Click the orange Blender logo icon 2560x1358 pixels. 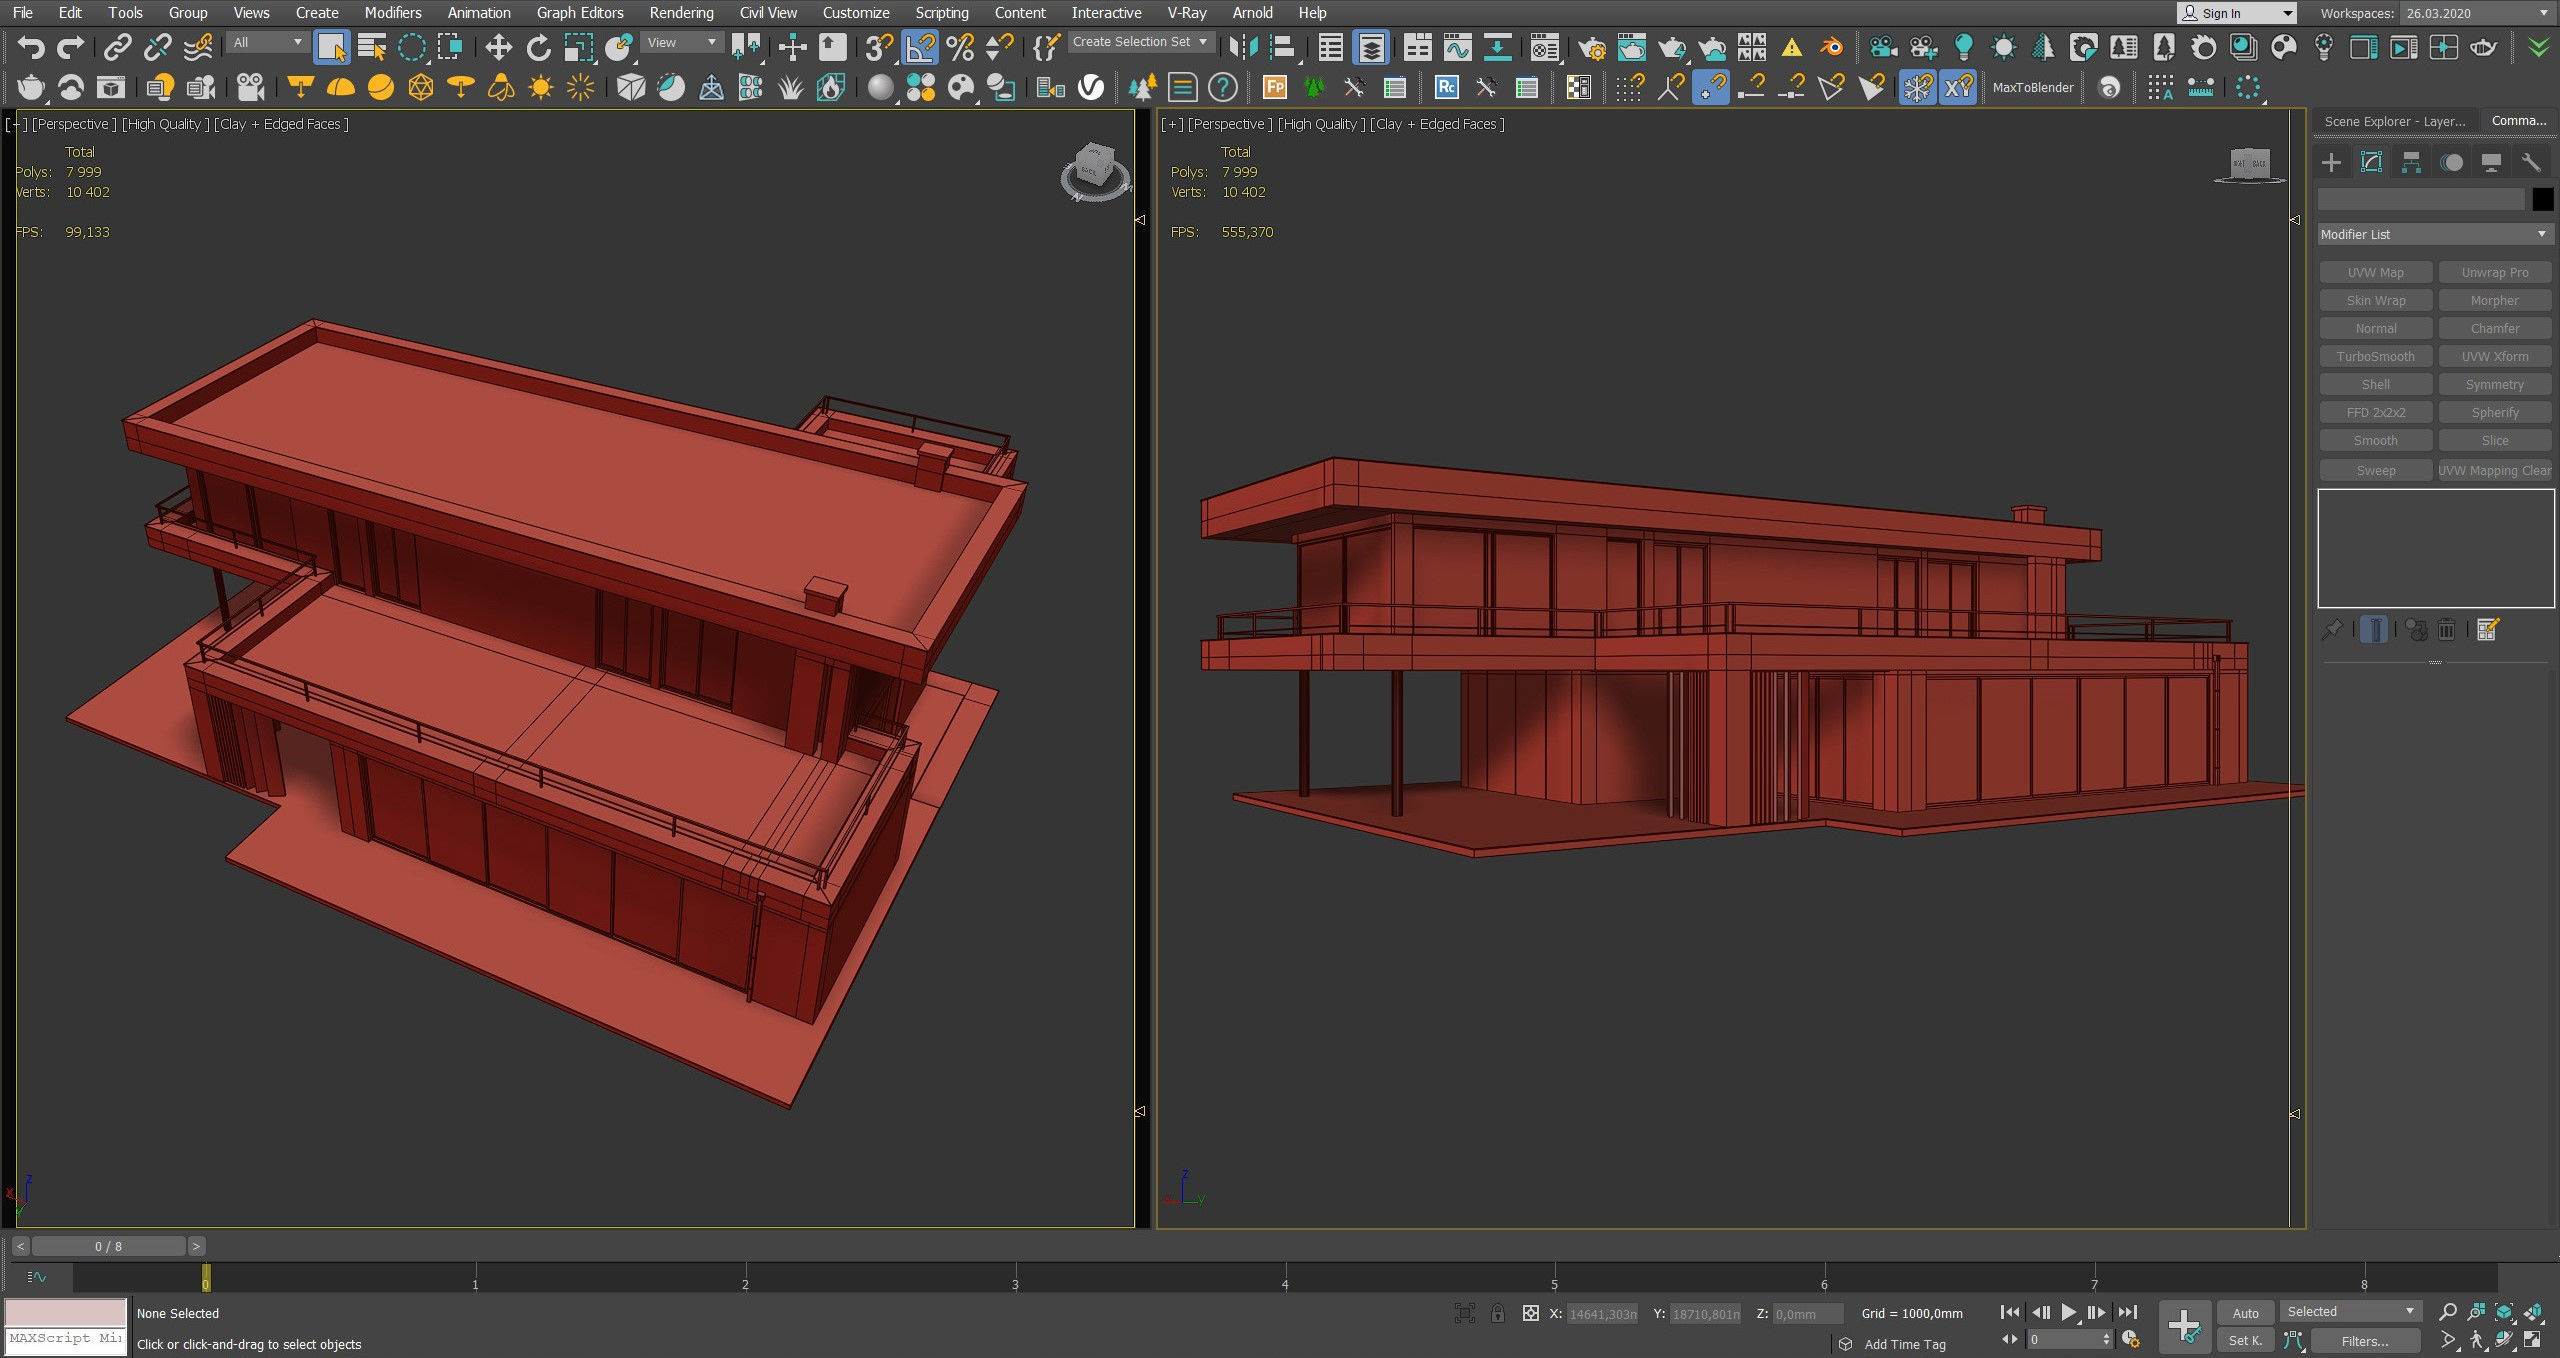[x=1832, y=47]
